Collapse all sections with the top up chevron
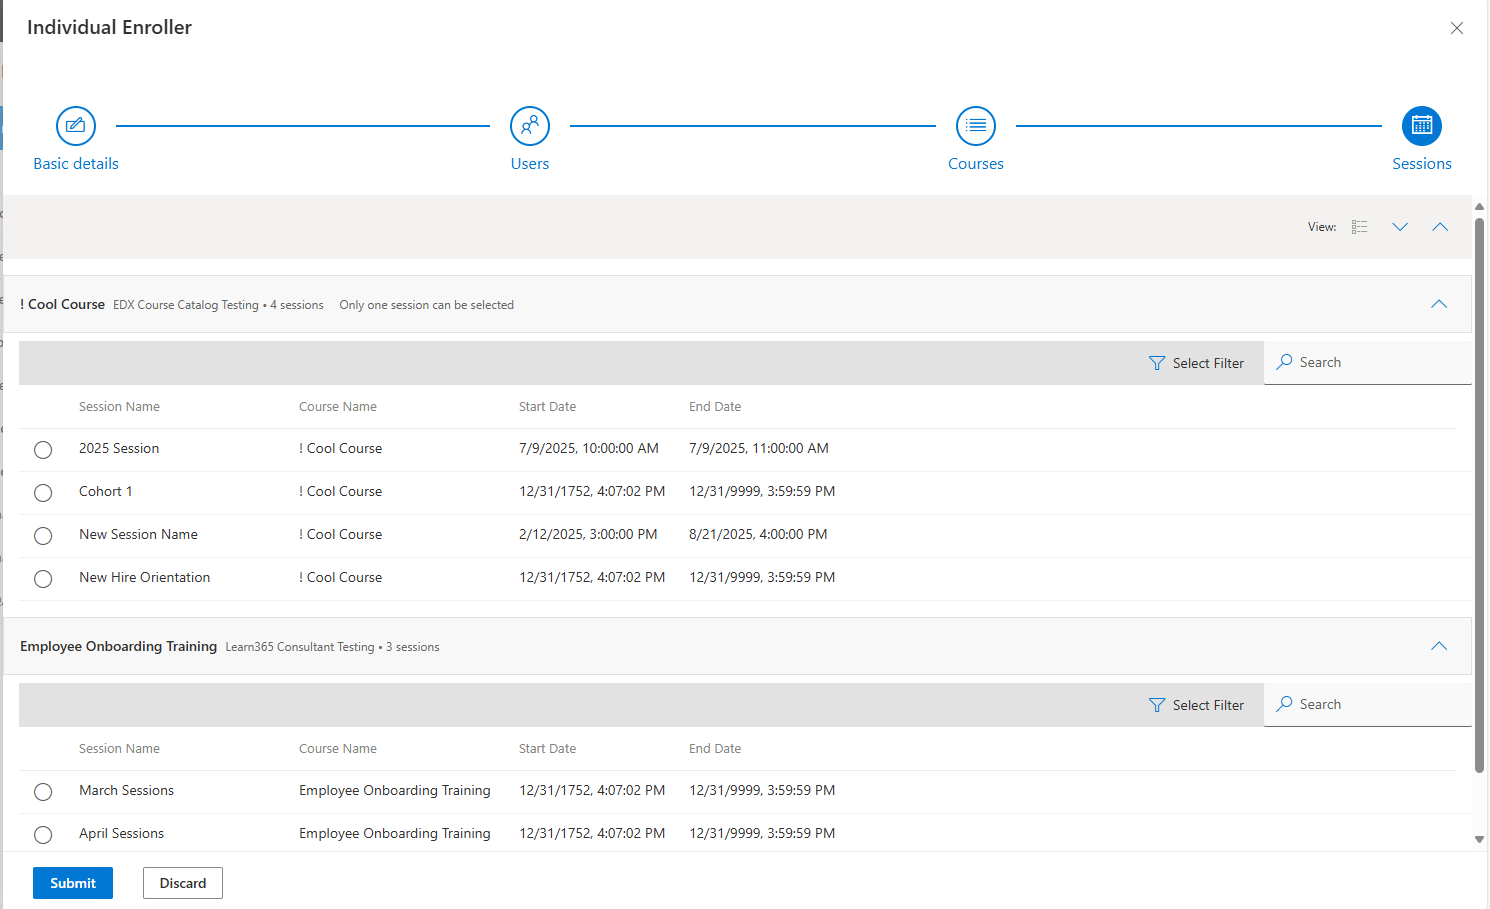 (x=1440, y=227)
